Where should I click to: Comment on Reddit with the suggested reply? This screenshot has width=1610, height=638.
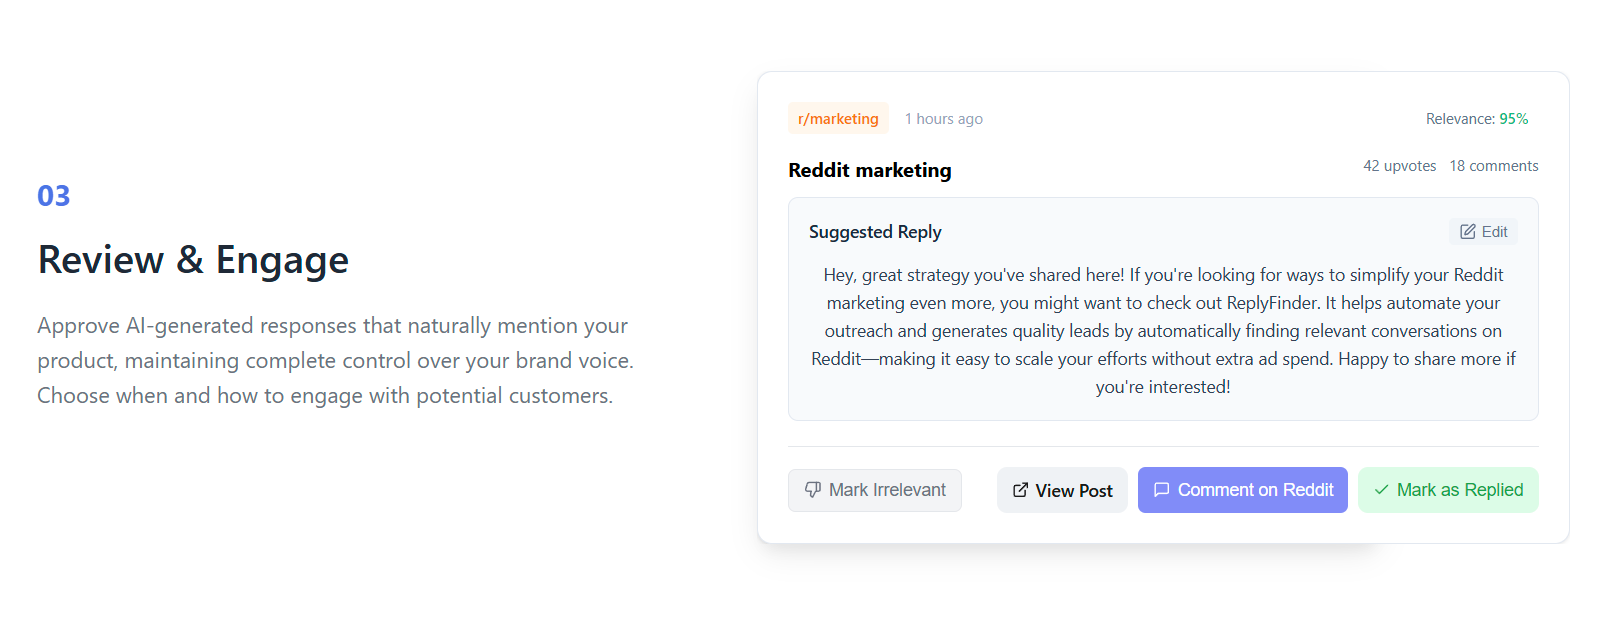(x=1243, y=490)
